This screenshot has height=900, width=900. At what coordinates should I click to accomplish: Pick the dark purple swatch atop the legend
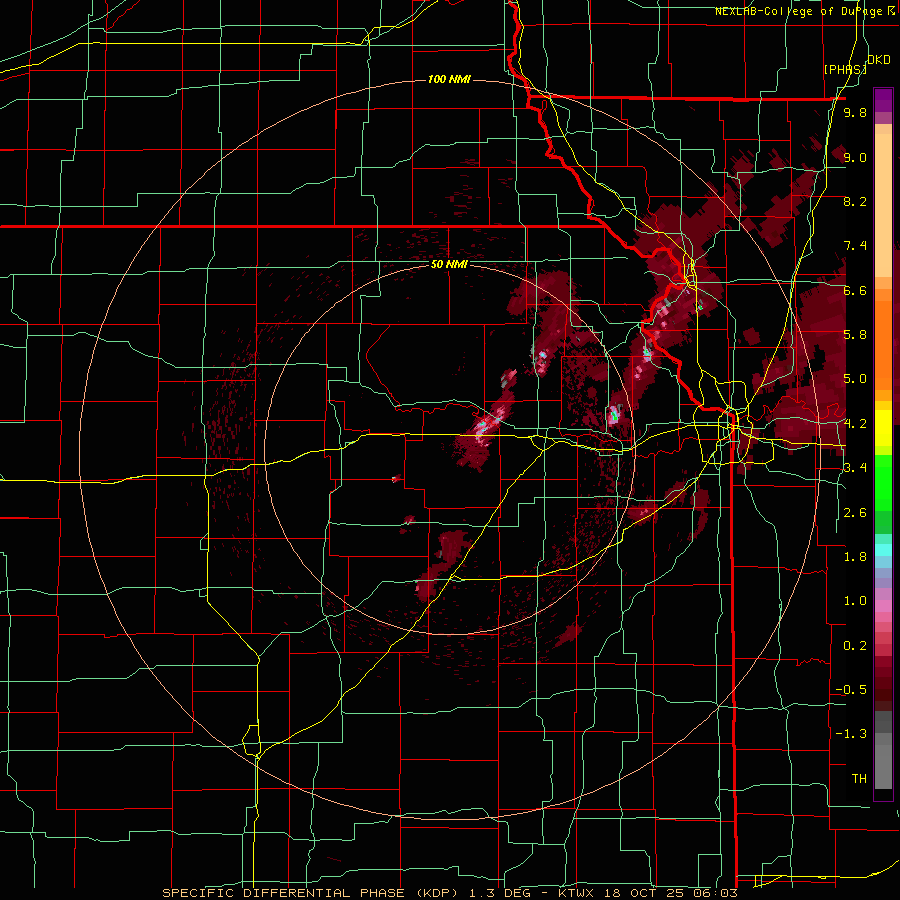[x=883, y=101]
